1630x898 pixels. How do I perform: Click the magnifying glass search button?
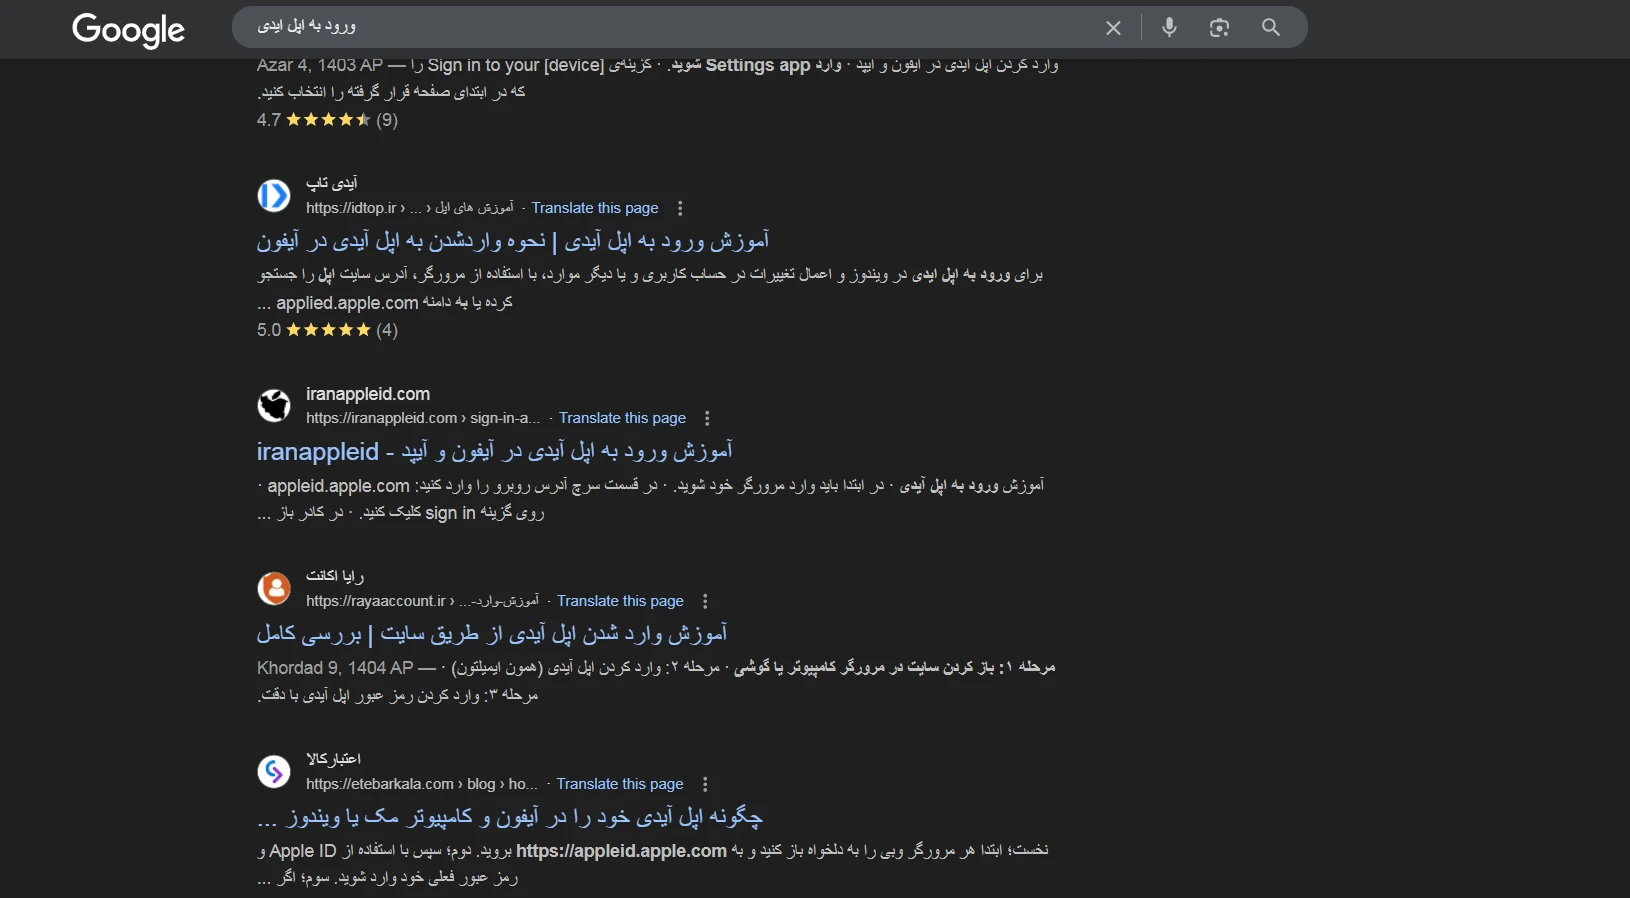coord(1271,28)
